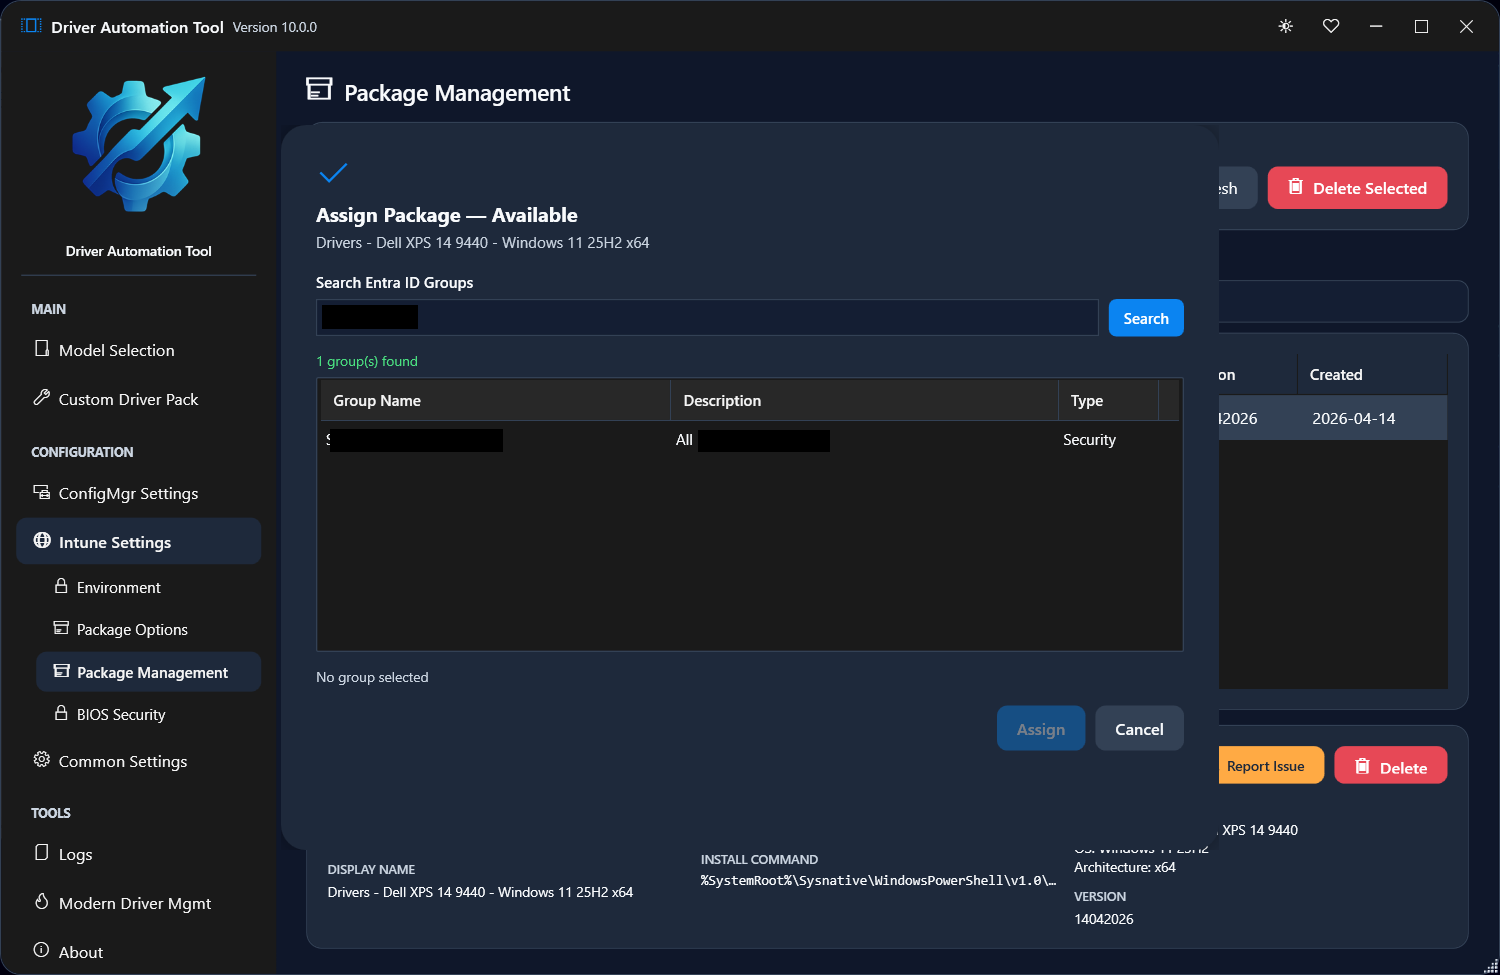1500x975 pixels.
Task: Click the Environment lock icon
Action: coord(61,586)
